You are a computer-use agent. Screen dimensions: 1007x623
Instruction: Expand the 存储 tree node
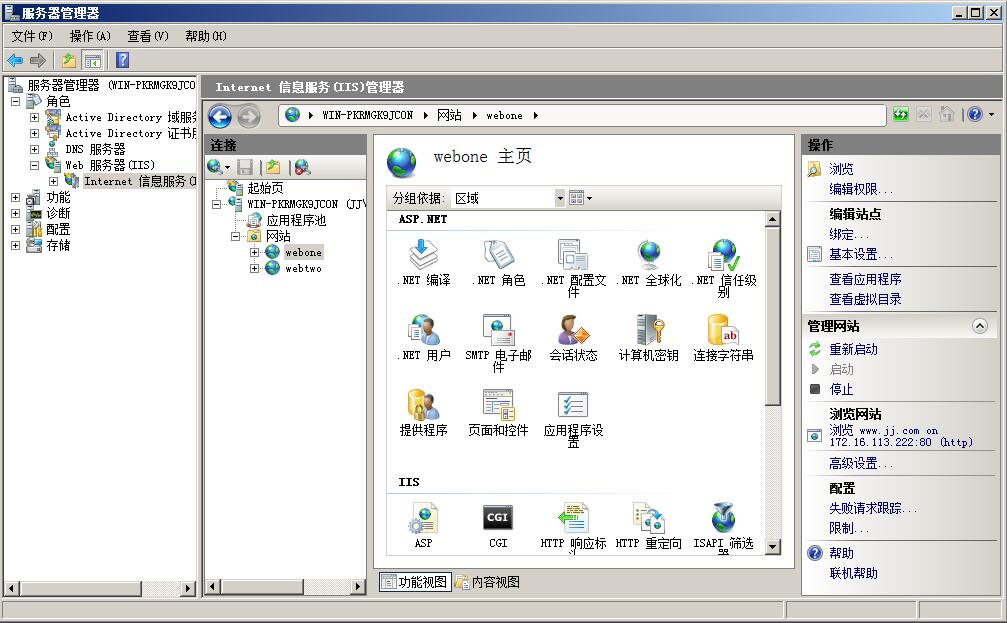coord(15,245)
